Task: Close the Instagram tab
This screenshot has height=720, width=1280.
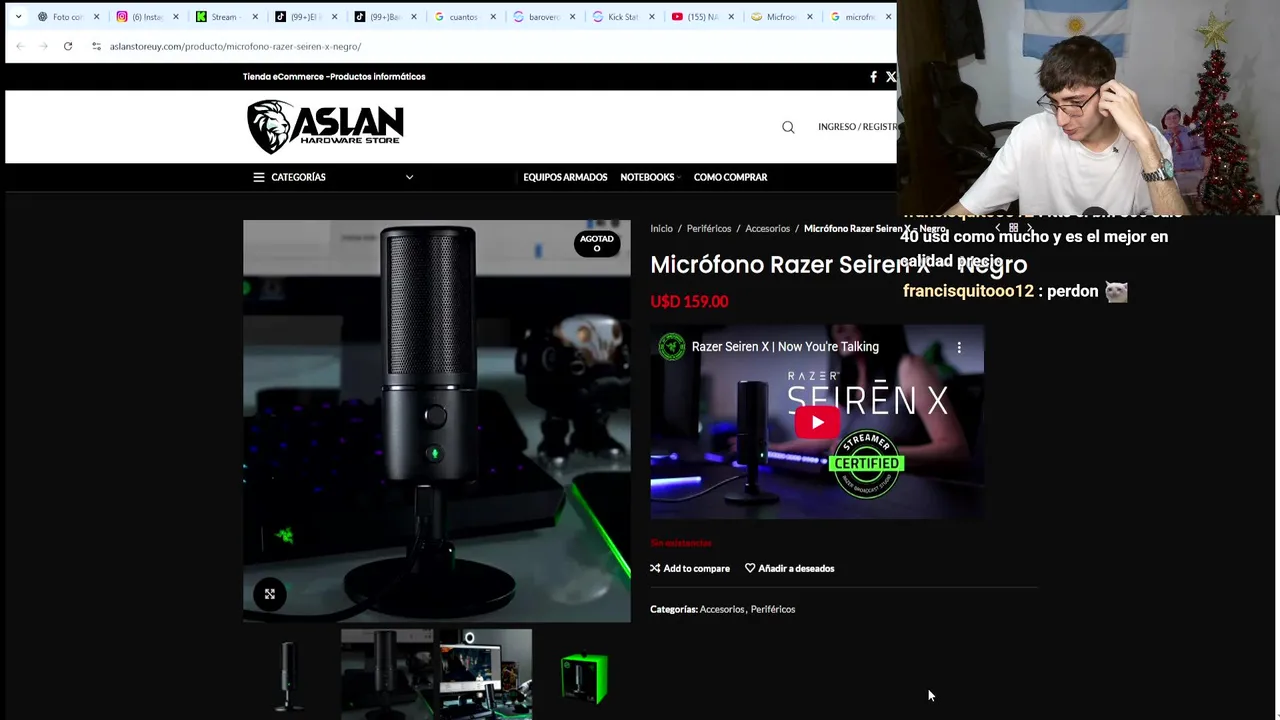Action: tap(175, 17)
